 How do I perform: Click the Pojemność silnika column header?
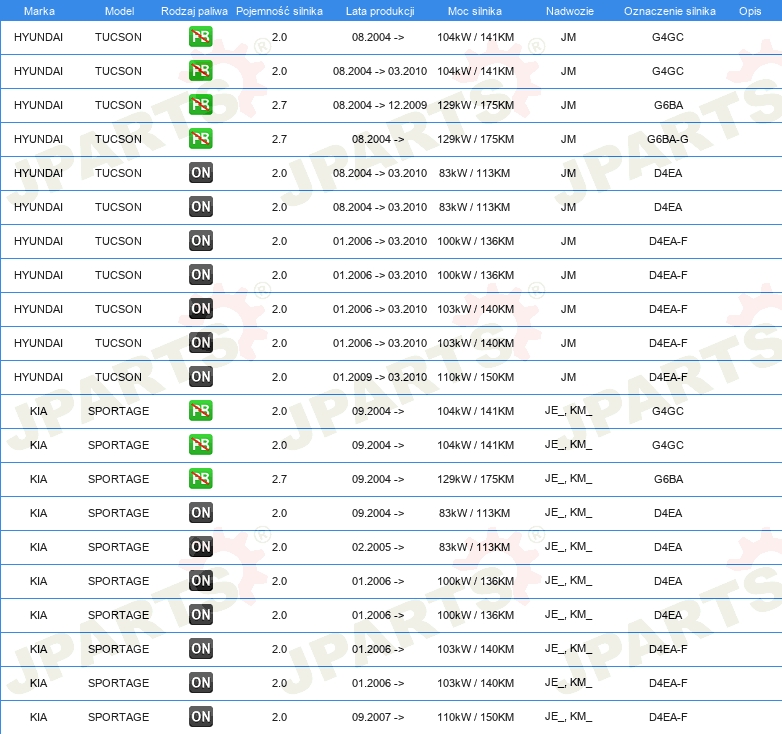(x=279, y=11)
